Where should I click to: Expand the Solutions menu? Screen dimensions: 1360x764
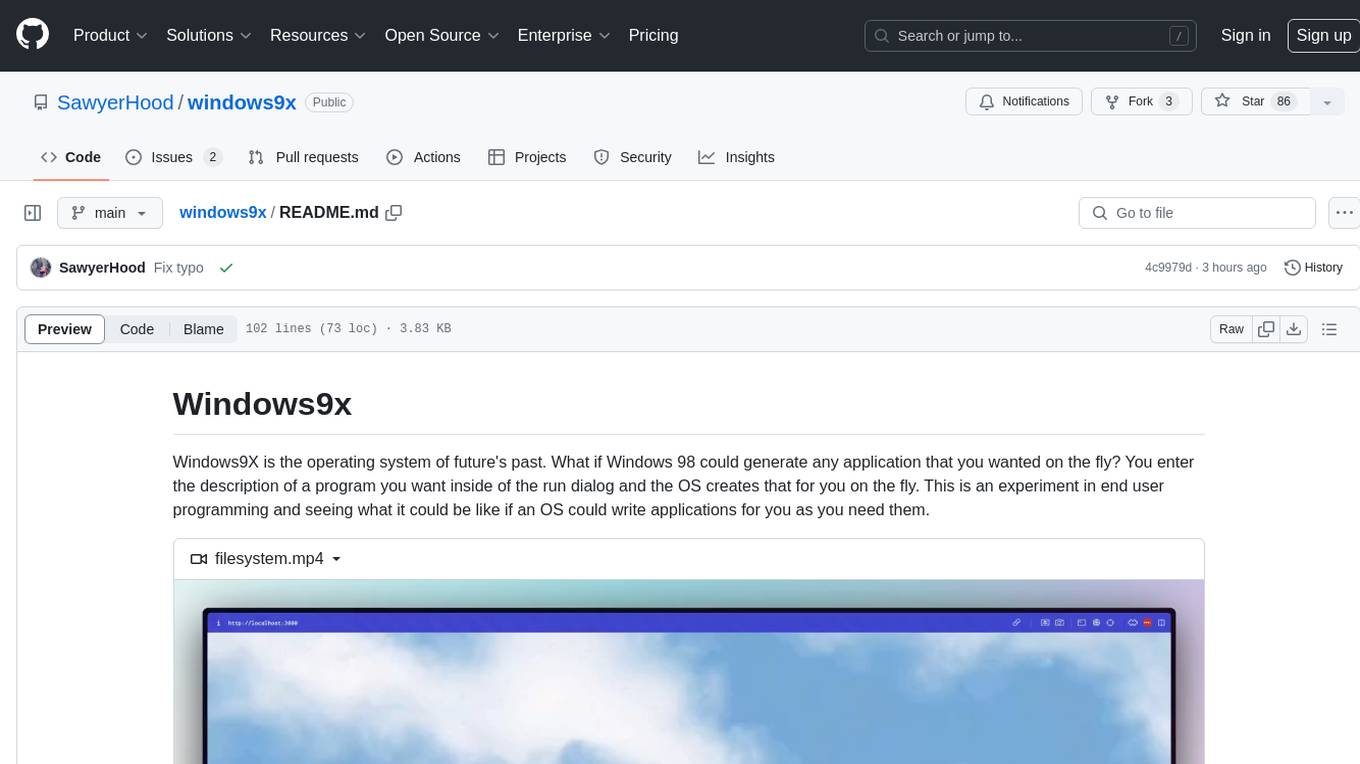click(208, 35)
